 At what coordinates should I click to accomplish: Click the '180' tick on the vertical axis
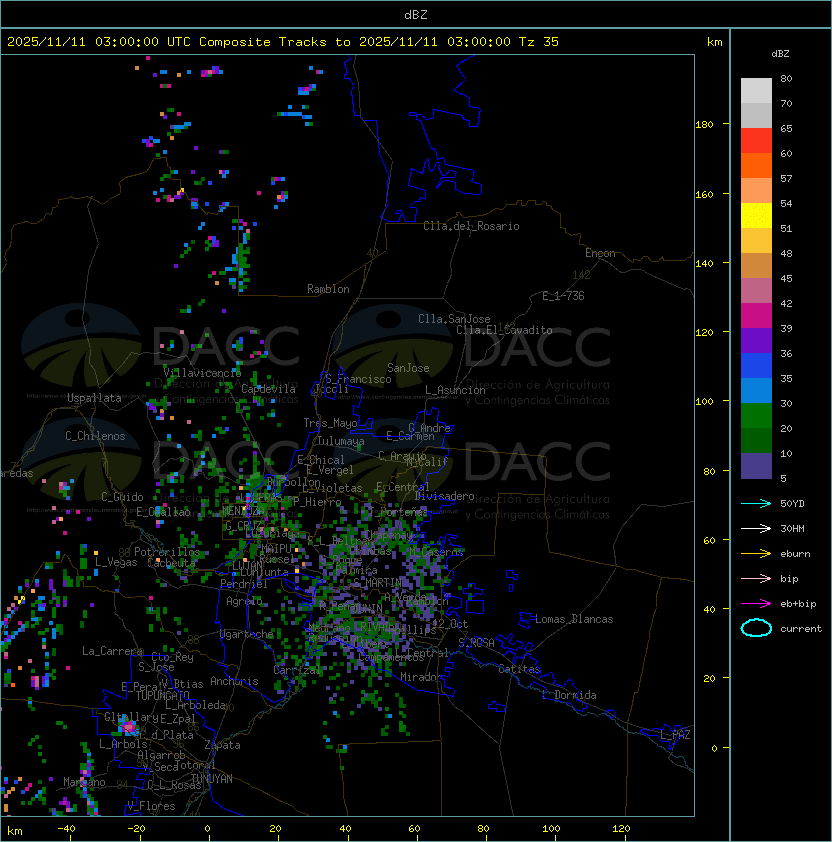tap(704, 125)
